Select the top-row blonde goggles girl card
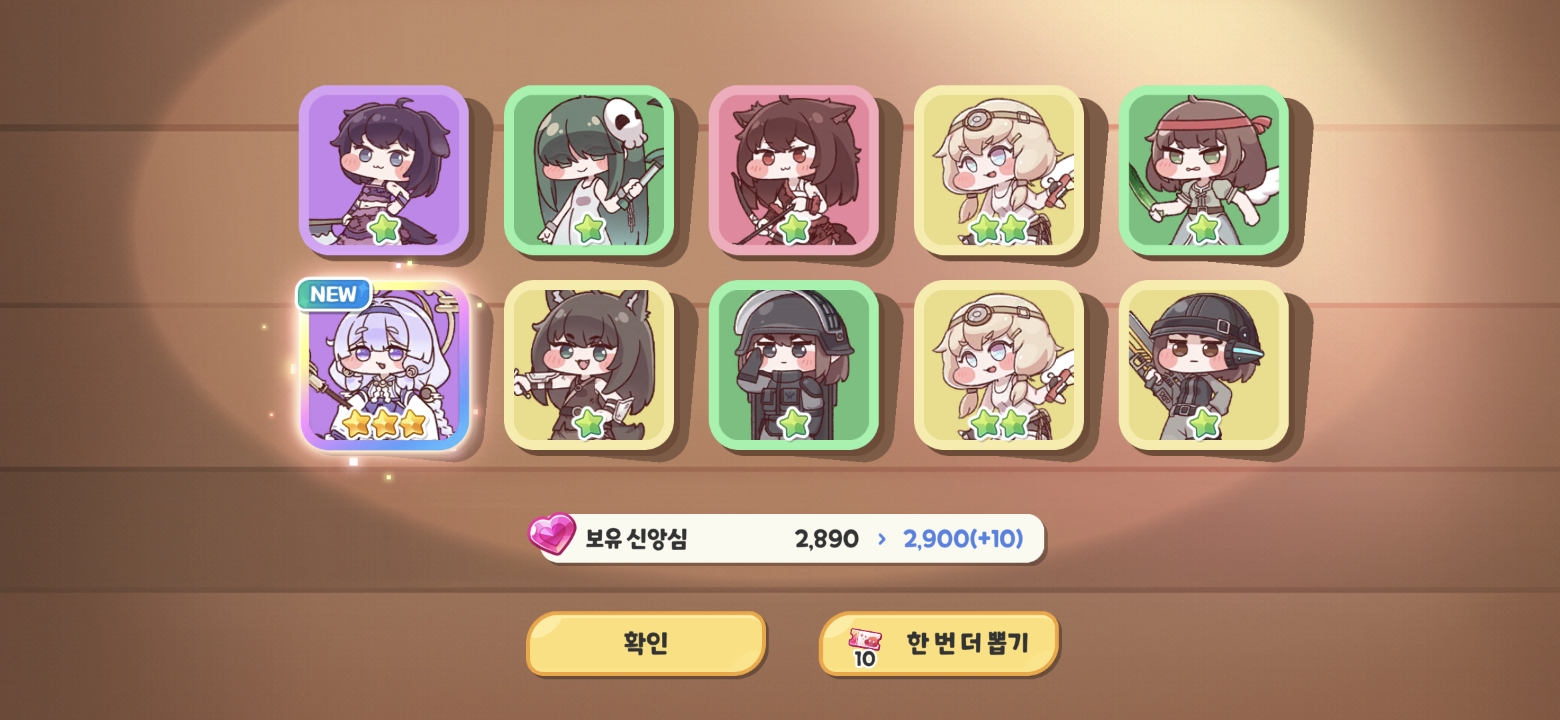This screenshot has height=720, width=1560. 999,169
